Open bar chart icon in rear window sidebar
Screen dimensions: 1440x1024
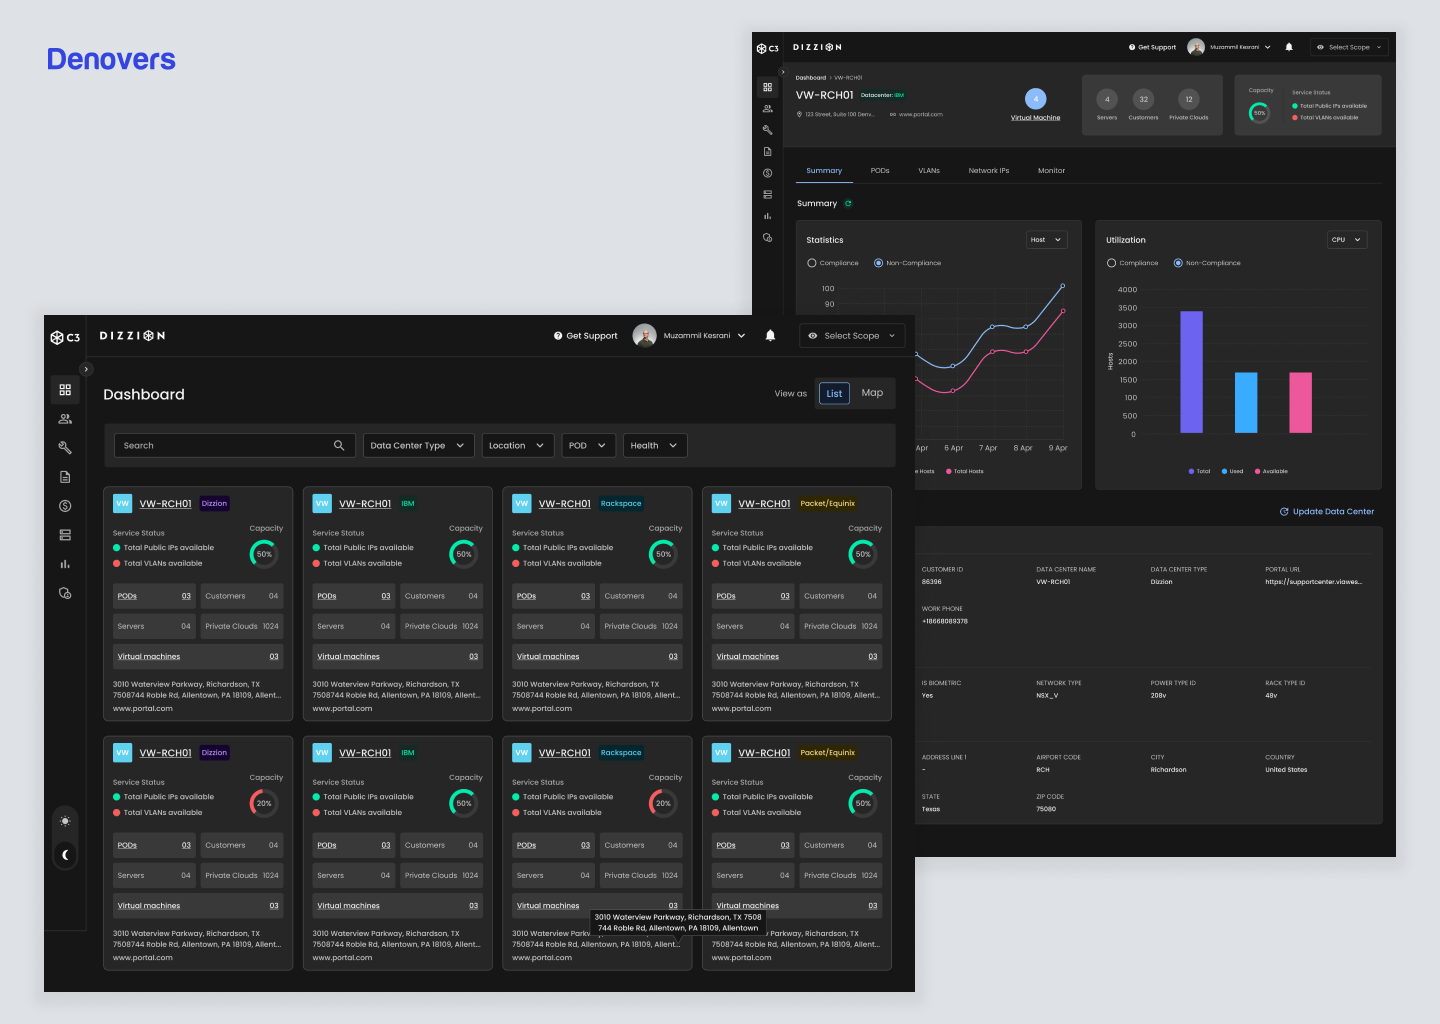coord(767,216)
